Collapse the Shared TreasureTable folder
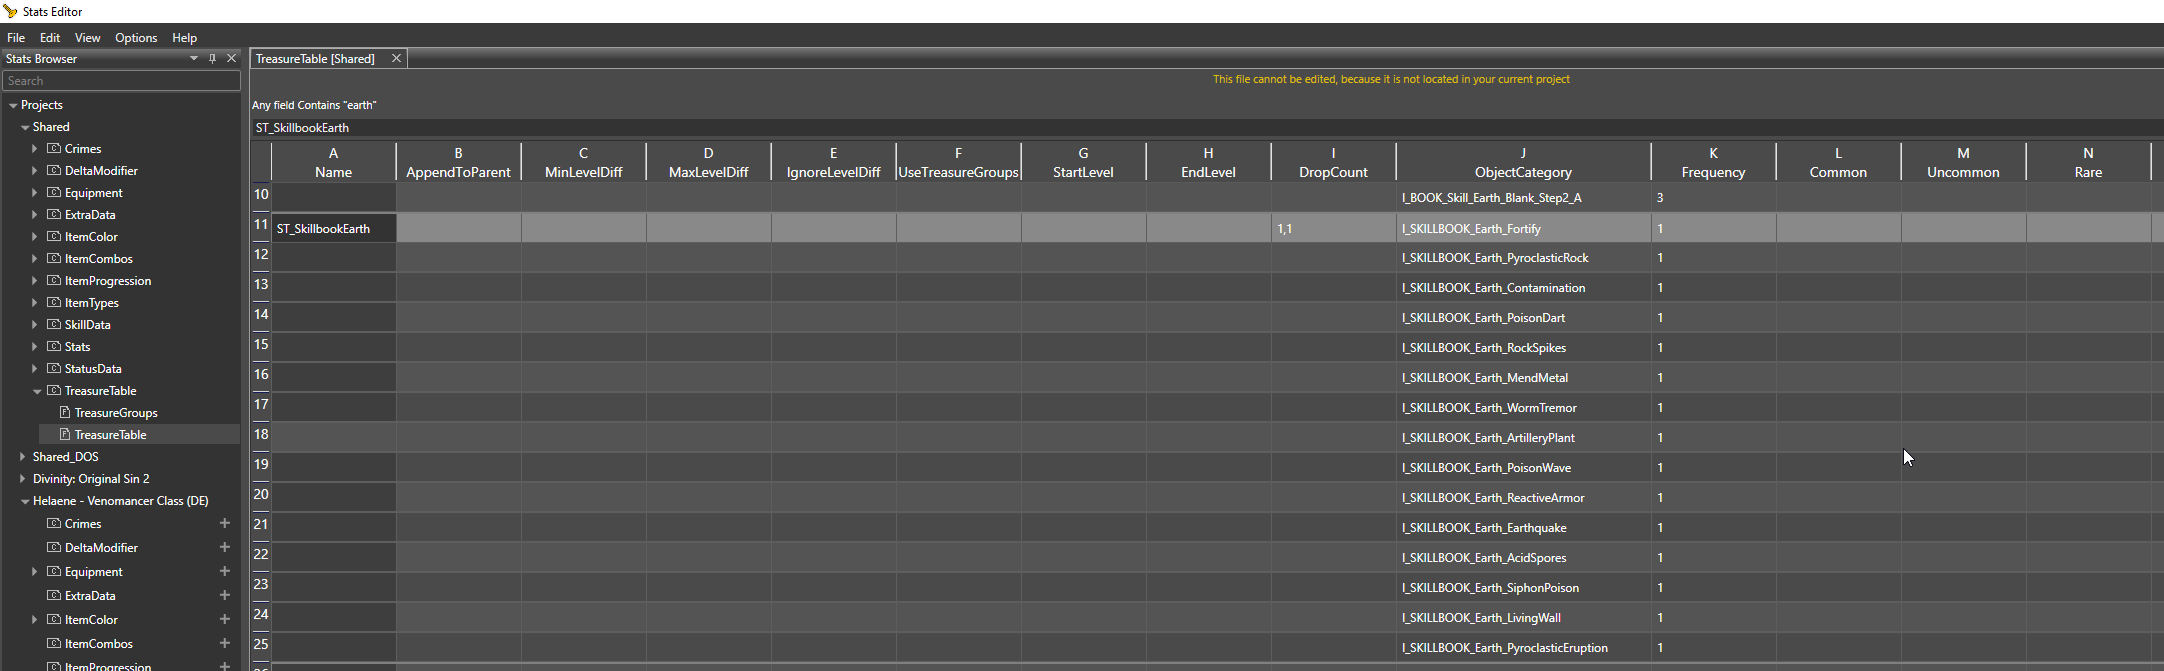This screenshot has height=671, width=2164. tap(36, 391)
